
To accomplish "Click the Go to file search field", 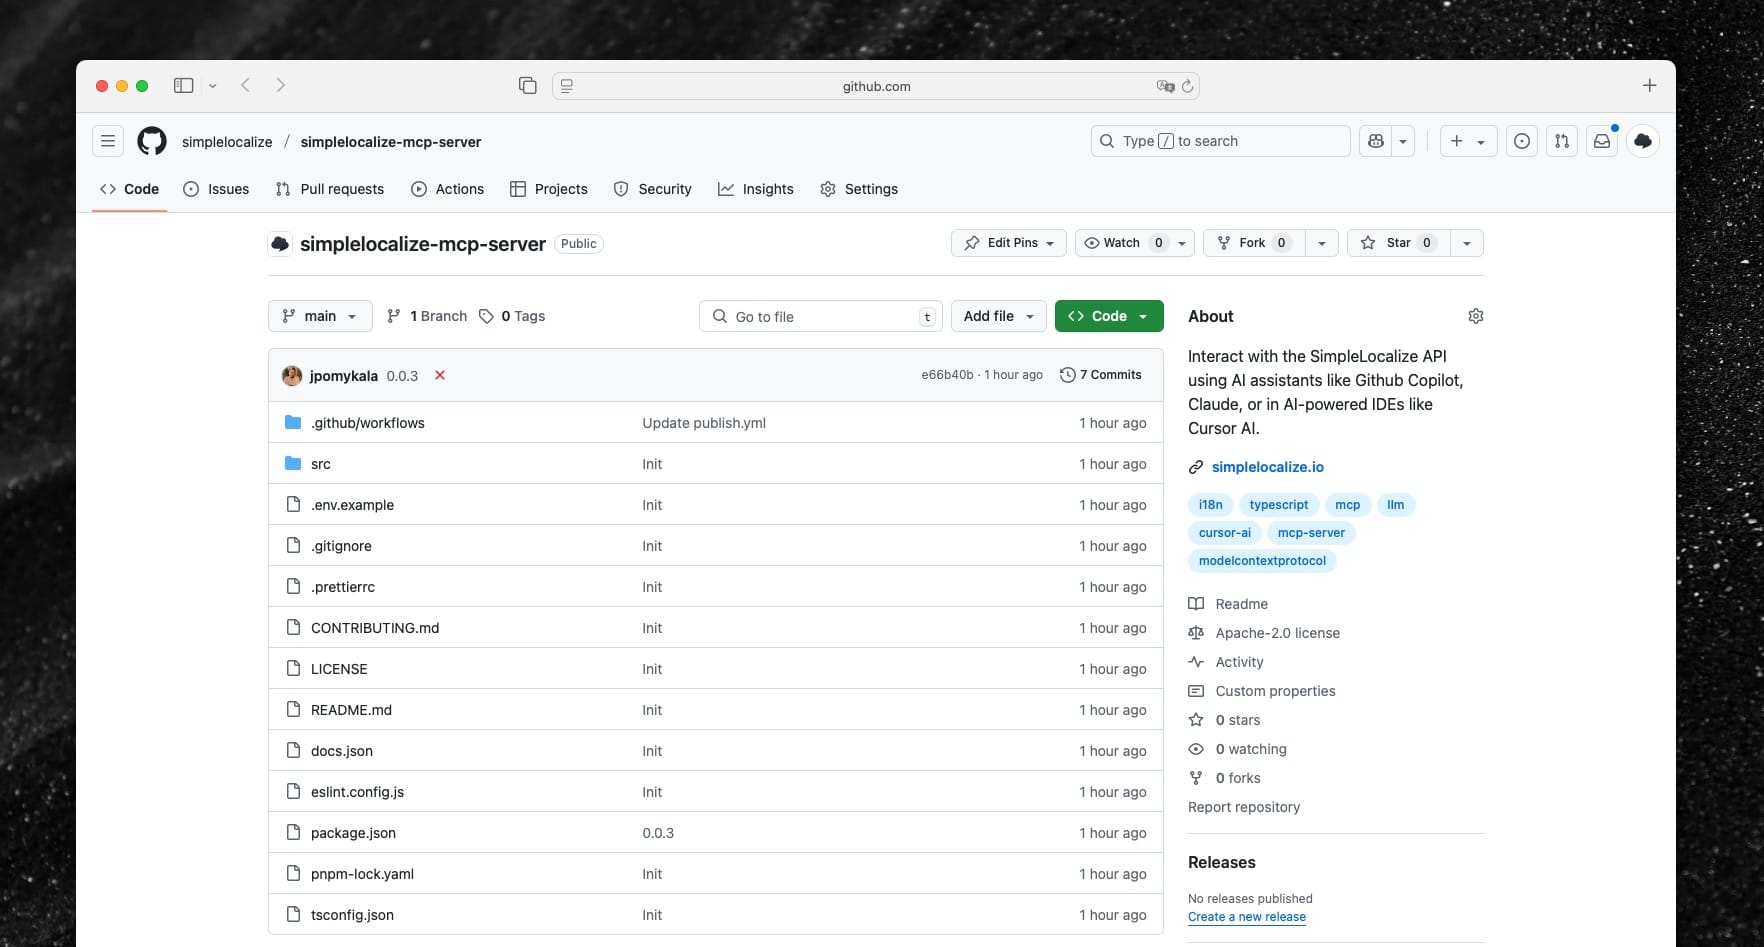I will tap(821, 316).
